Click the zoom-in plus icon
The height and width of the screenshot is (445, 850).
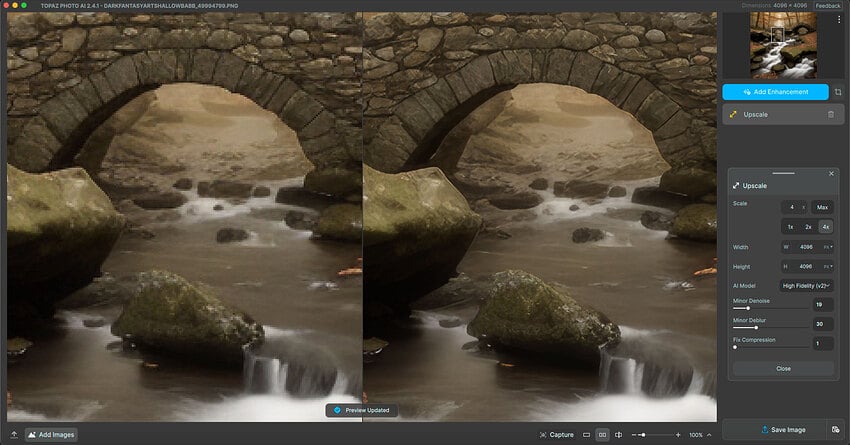click(679, 435)
